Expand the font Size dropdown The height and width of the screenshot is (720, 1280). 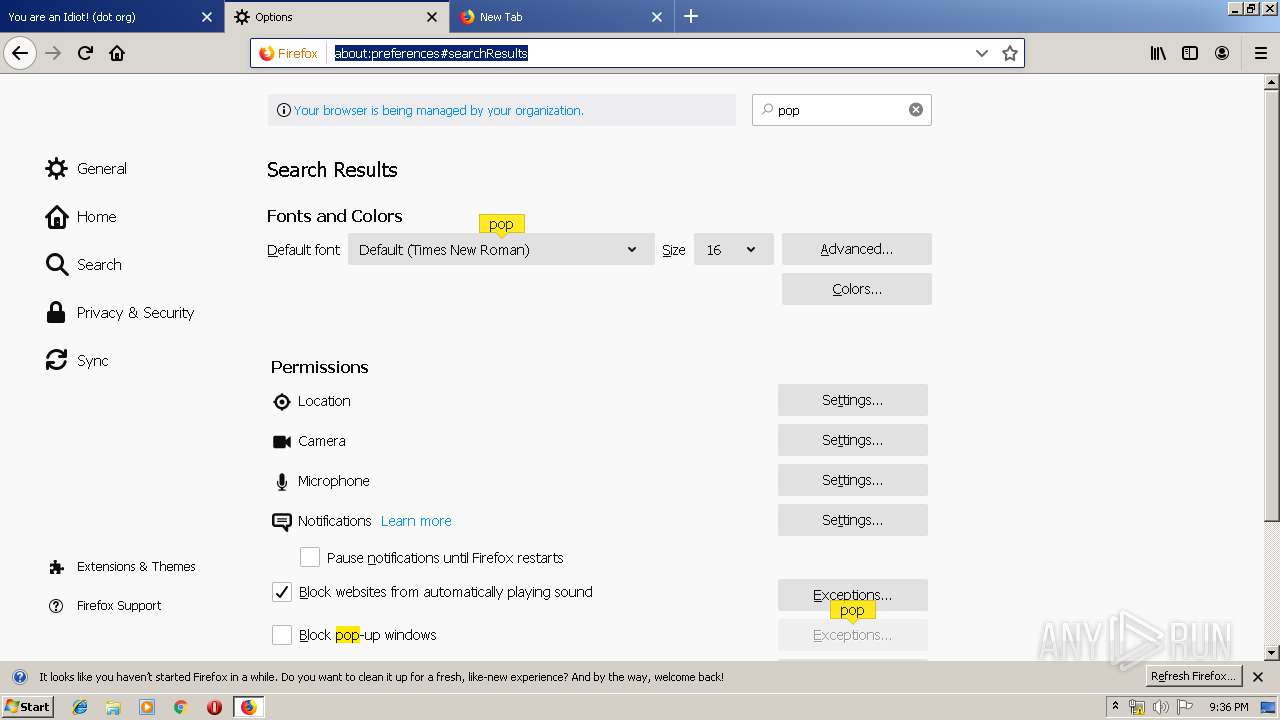click(734, 249)
